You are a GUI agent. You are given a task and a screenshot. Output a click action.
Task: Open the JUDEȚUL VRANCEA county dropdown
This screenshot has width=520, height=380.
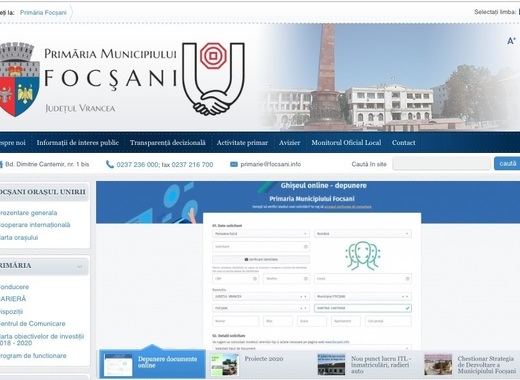(x=261, y=296)
